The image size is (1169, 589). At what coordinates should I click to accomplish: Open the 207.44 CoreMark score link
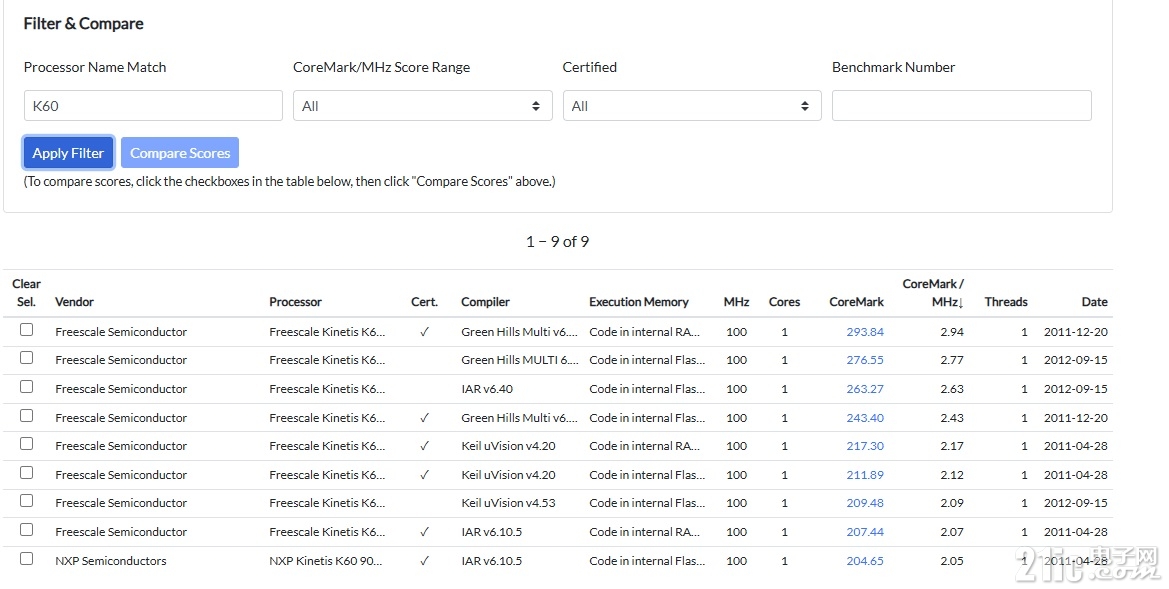click(x=865, y=532)
